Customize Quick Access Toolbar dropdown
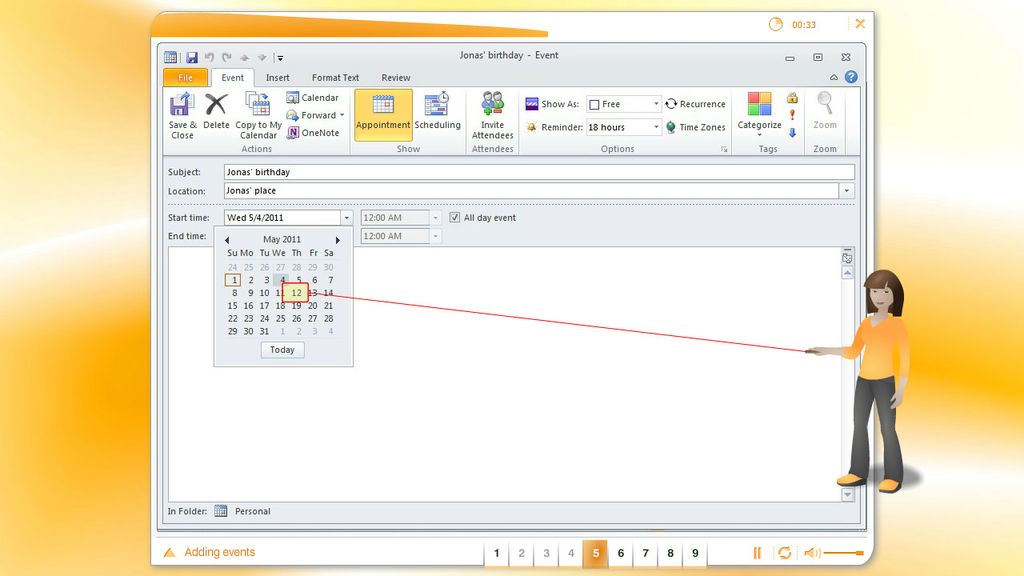 point(280,57)
